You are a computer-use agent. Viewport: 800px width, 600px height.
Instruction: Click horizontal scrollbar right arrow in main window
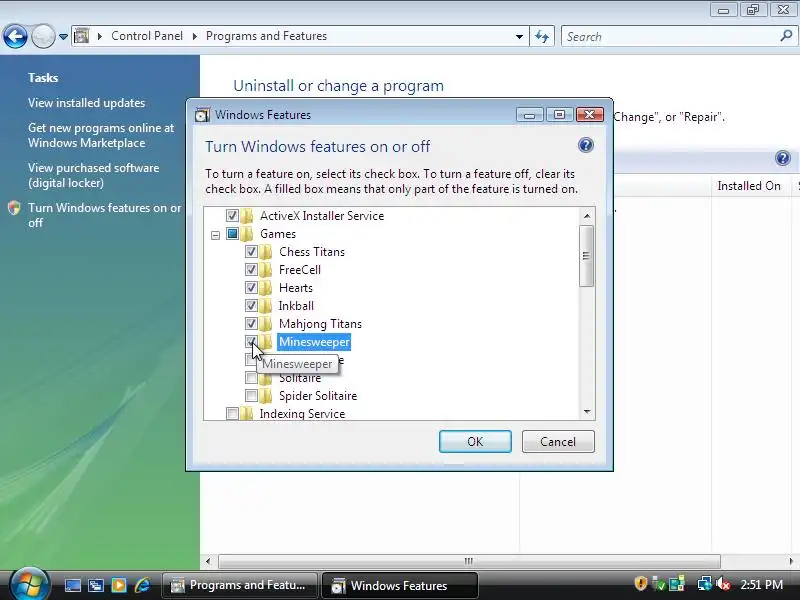(791, 561)
